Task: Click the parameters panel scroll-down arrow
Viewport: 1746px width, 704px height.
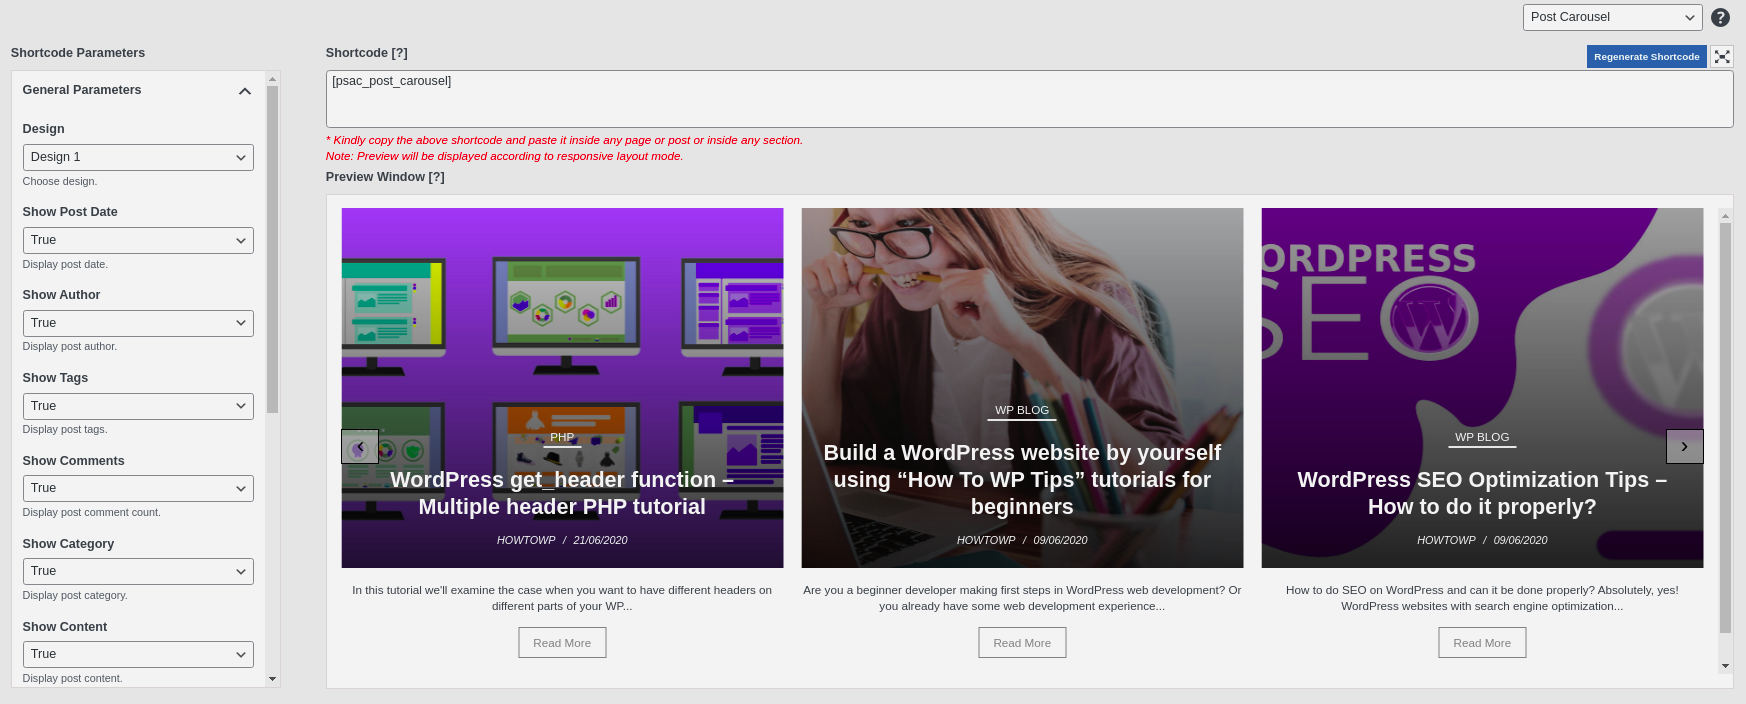Action: pyautogui.click(x=272, y=679)
